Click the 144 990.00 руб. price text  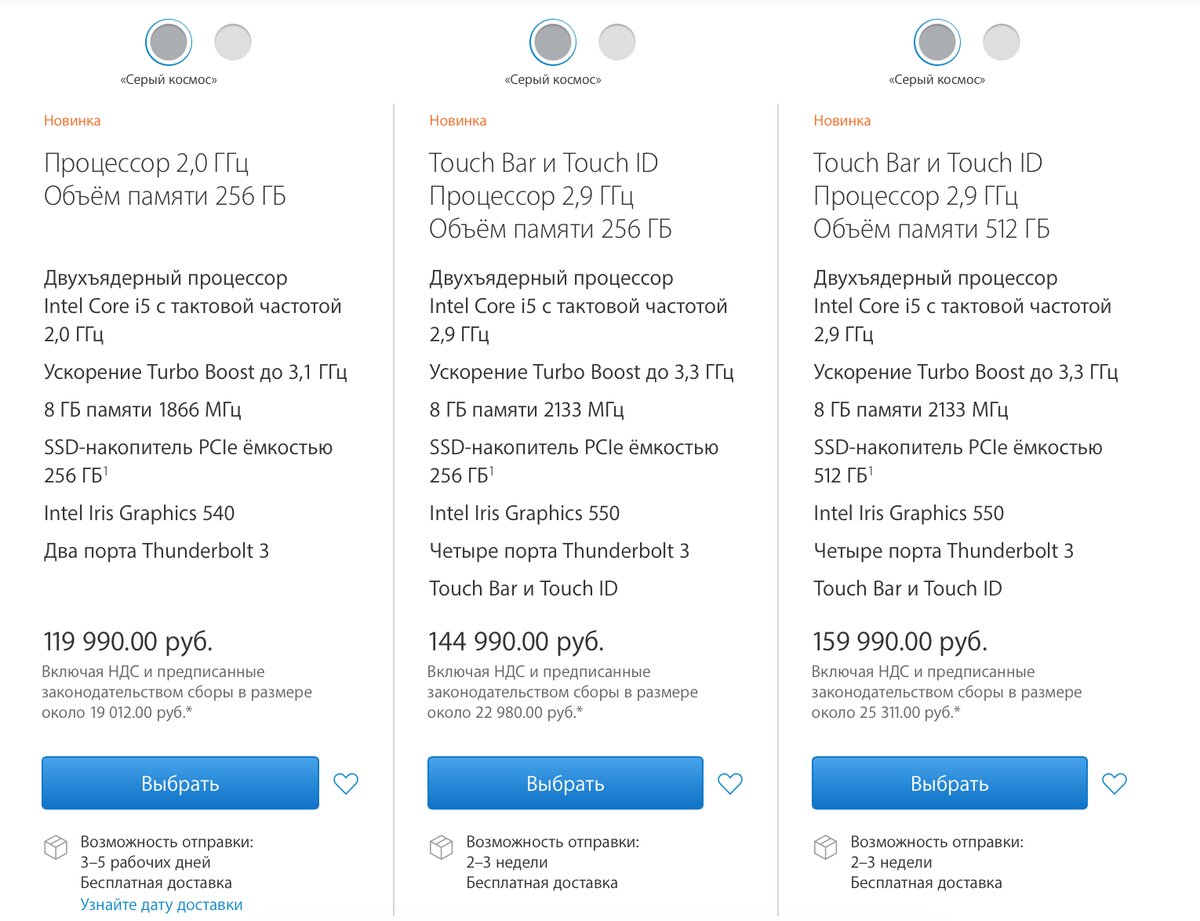516,641
